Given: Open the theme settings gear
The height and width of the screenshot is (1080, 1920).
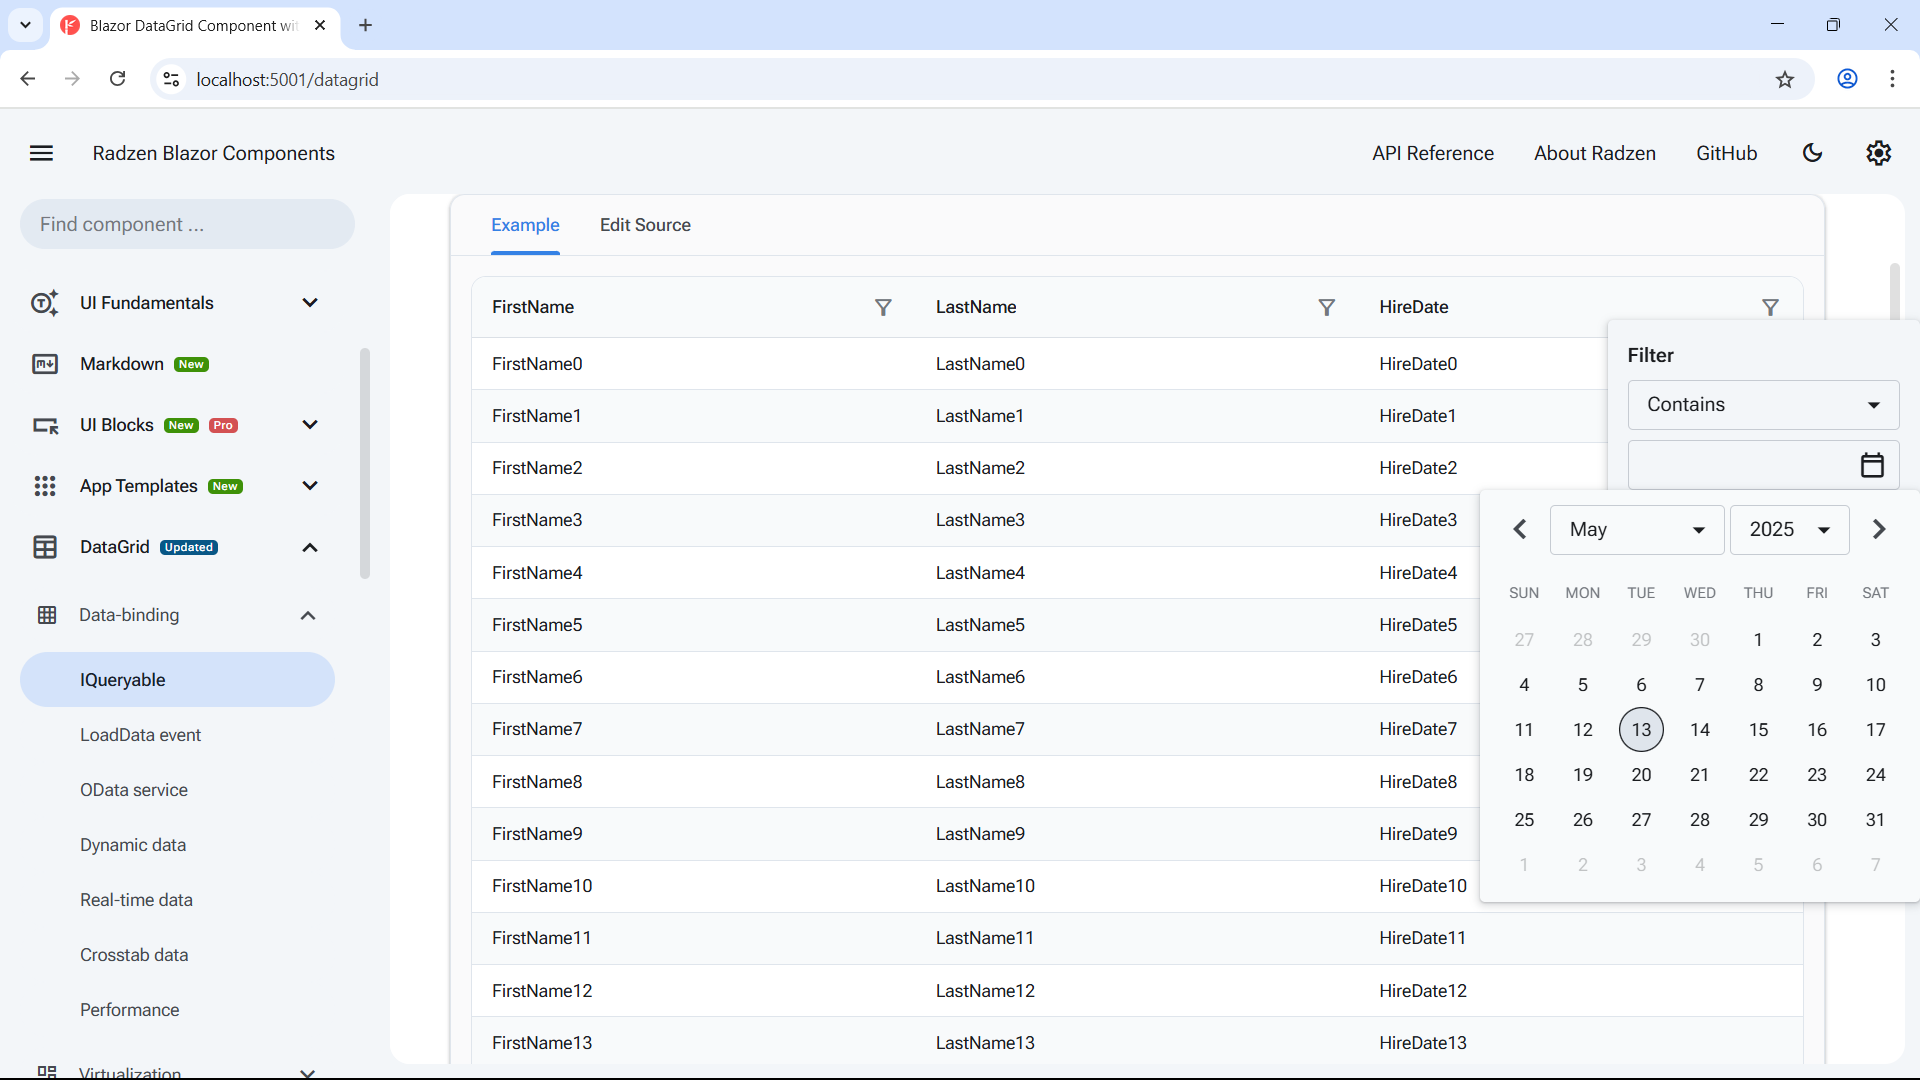Looking at the screenshot, I should point(1878,153).
